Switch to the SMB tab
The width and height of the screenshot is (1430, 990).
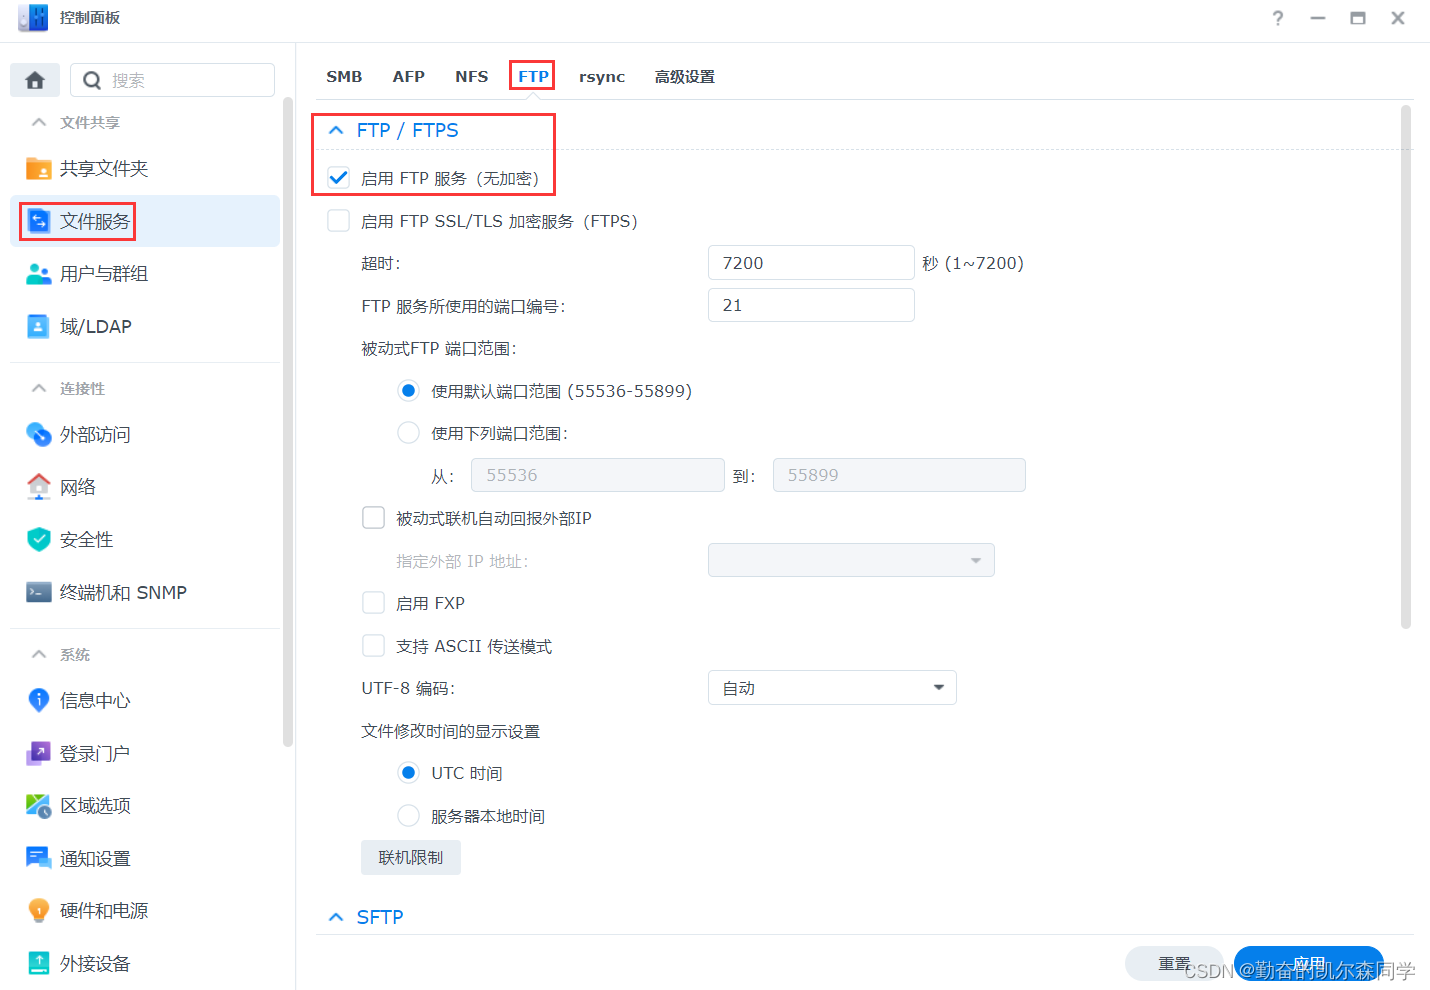(344, 76)
